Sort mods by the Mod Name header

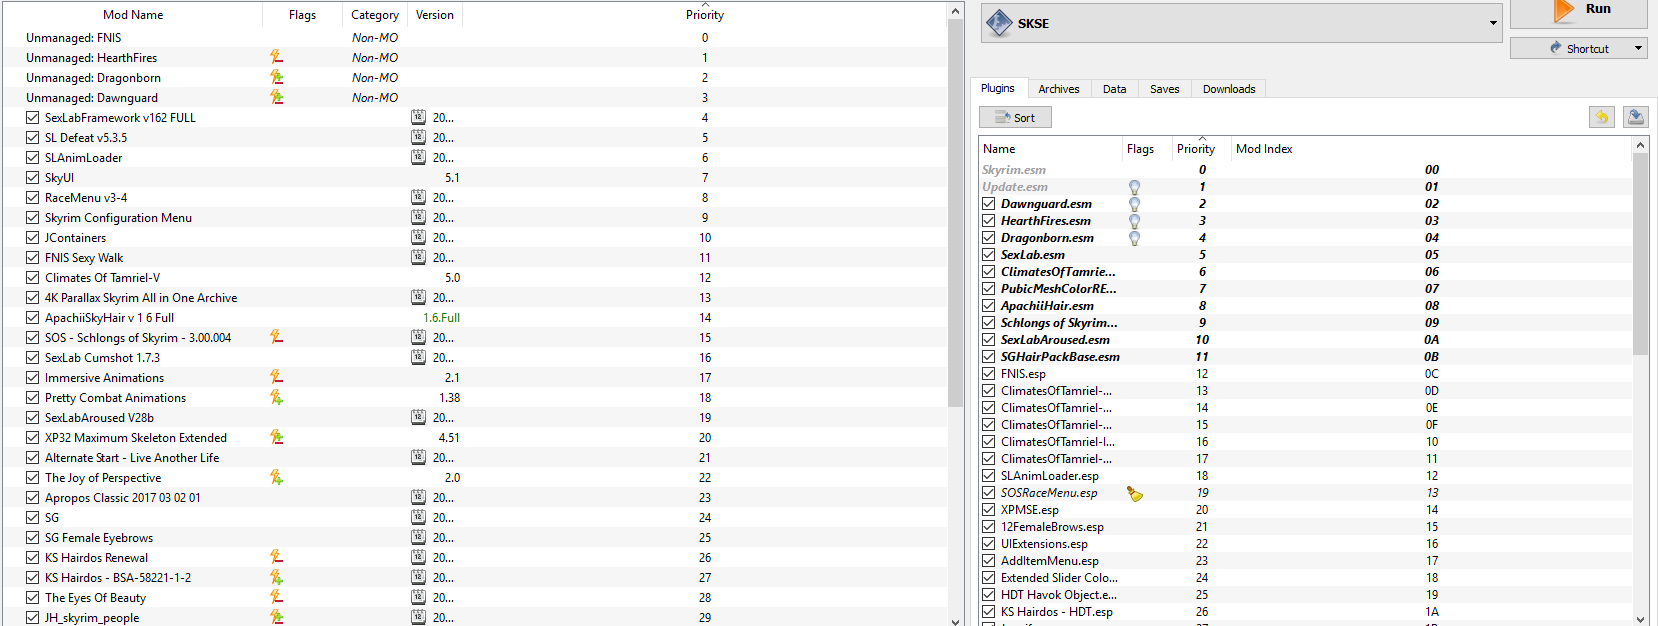tap(132, 15)
